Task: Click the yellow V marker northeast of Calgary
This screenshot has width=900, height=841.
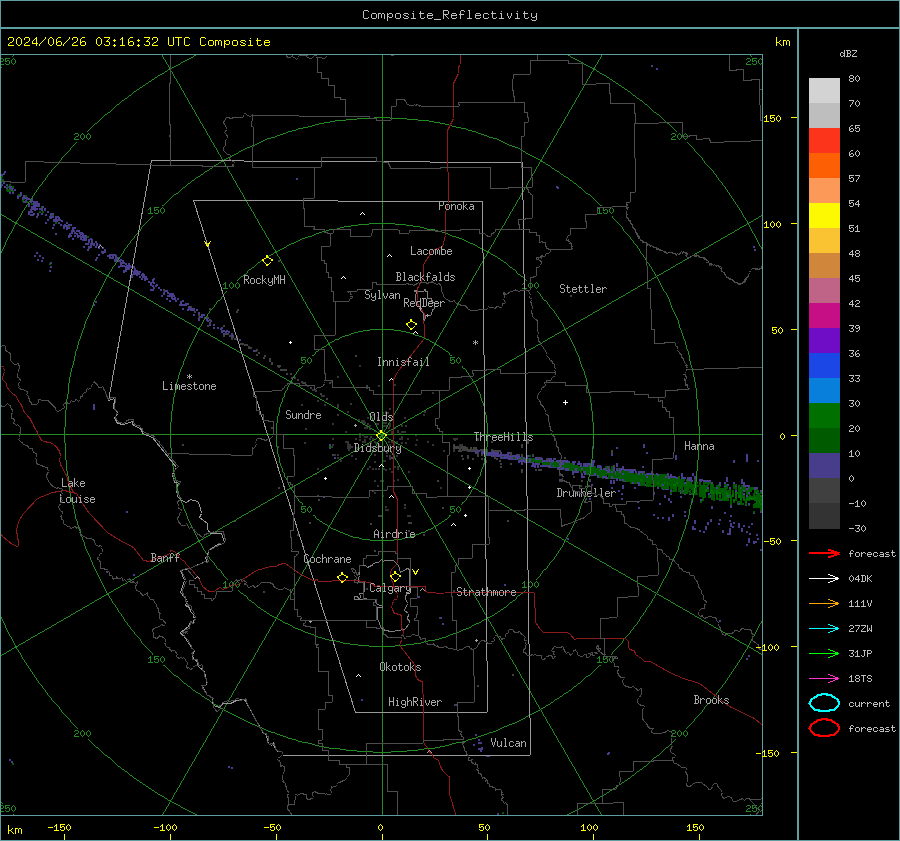Action: click(x=416, y=572)
